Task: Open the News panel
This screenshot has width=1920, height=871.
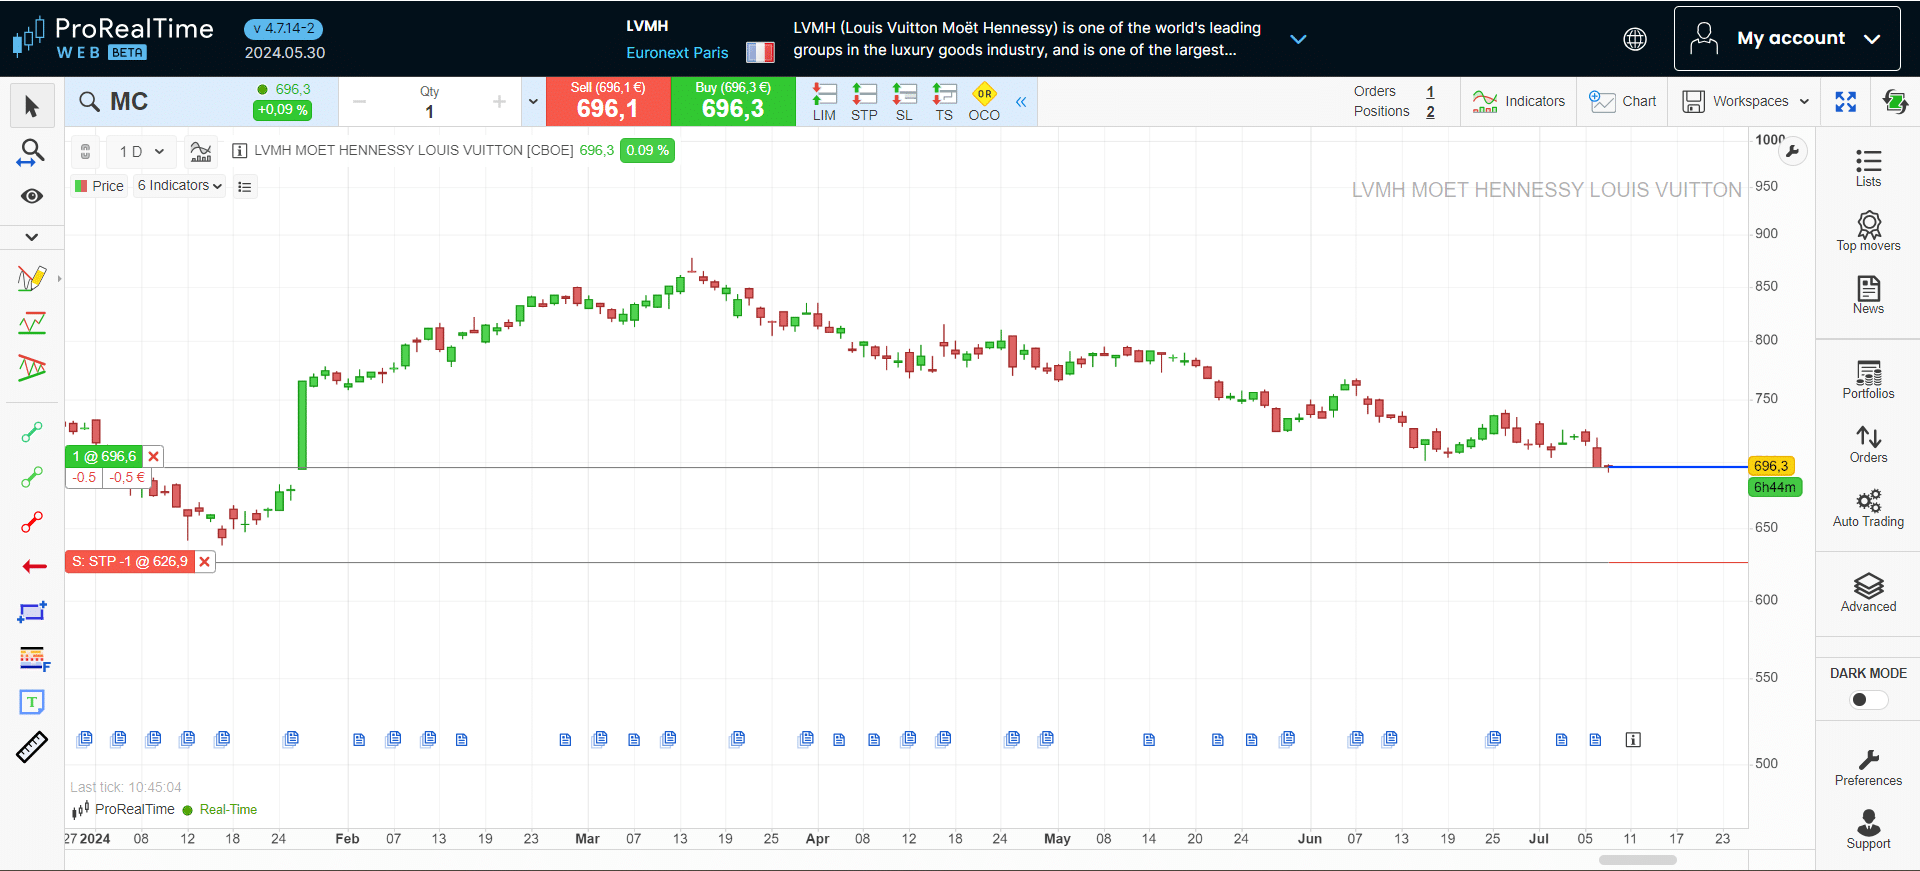Action: pyautogui.click(x=1868, y=295)
